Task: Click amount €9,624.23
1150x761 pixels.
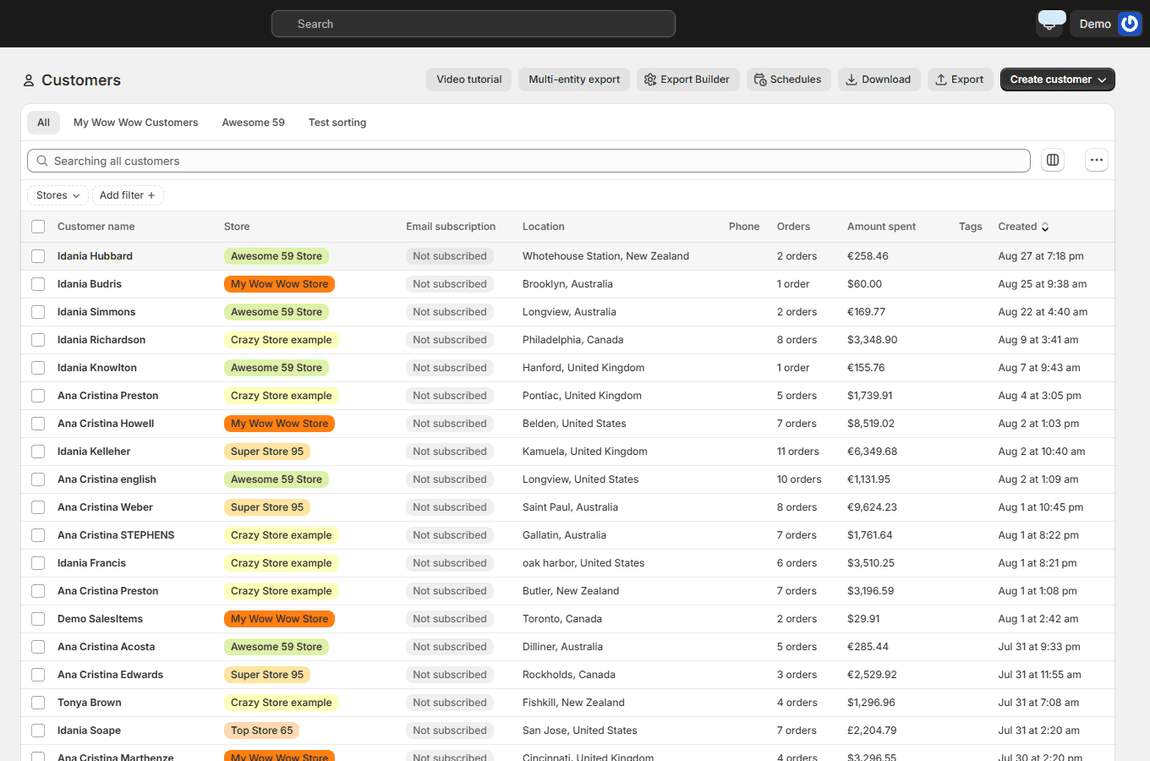Action: [x=872, y=507]
